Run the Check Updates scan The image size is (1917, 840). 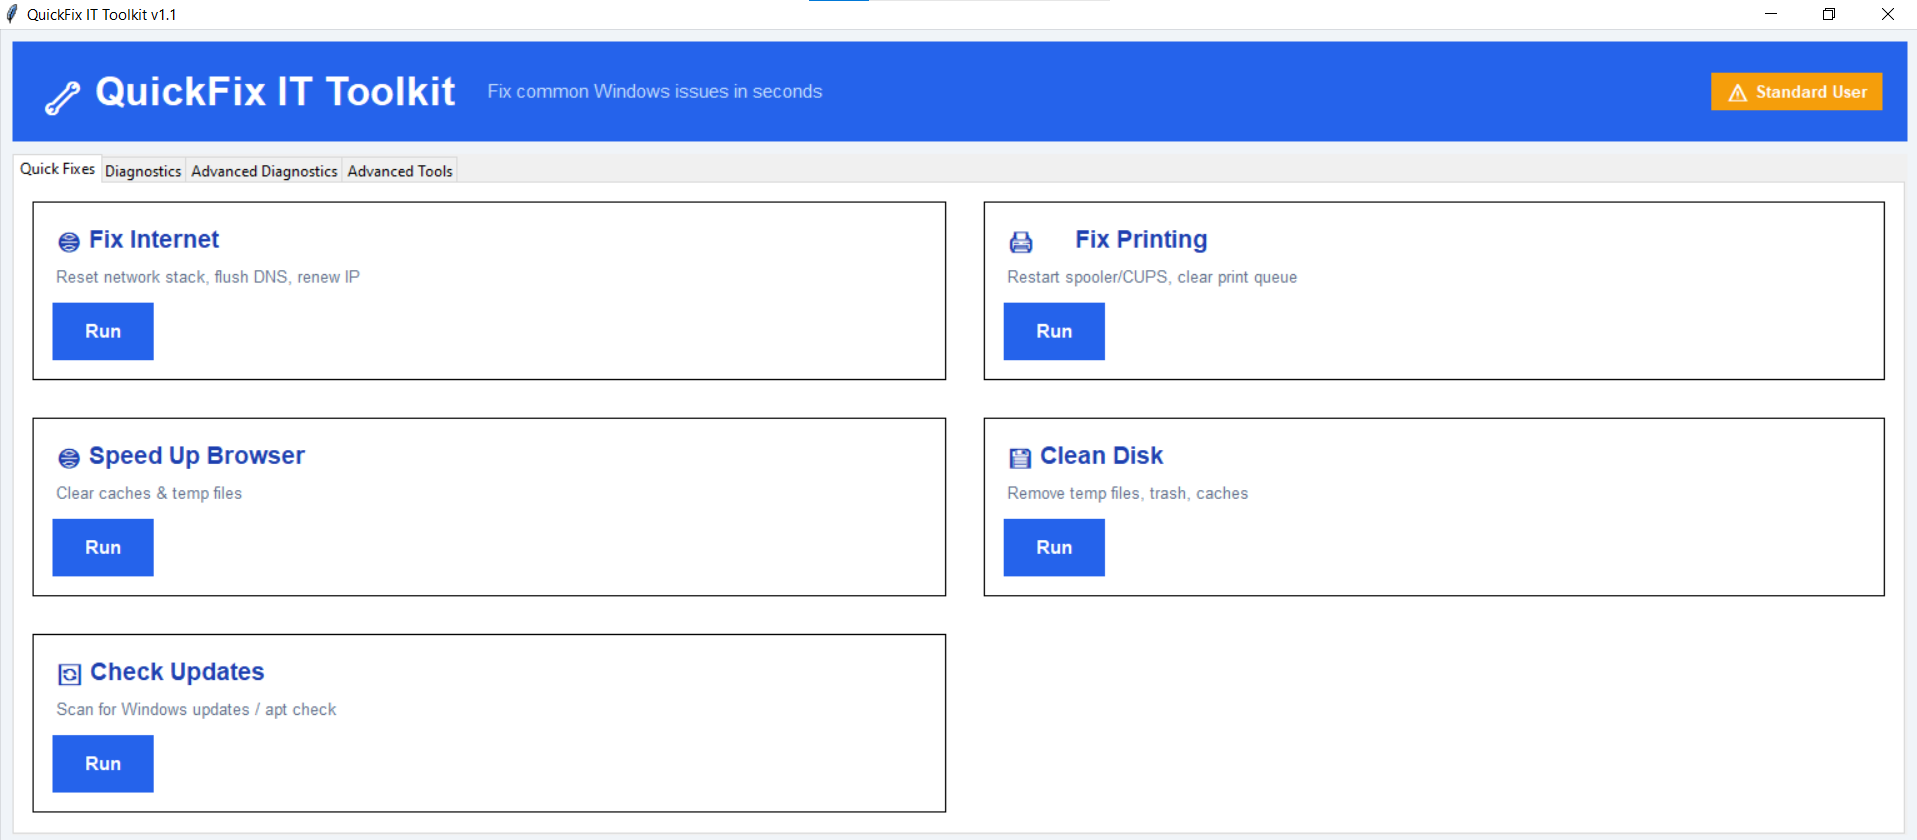[x=103, y=763]
